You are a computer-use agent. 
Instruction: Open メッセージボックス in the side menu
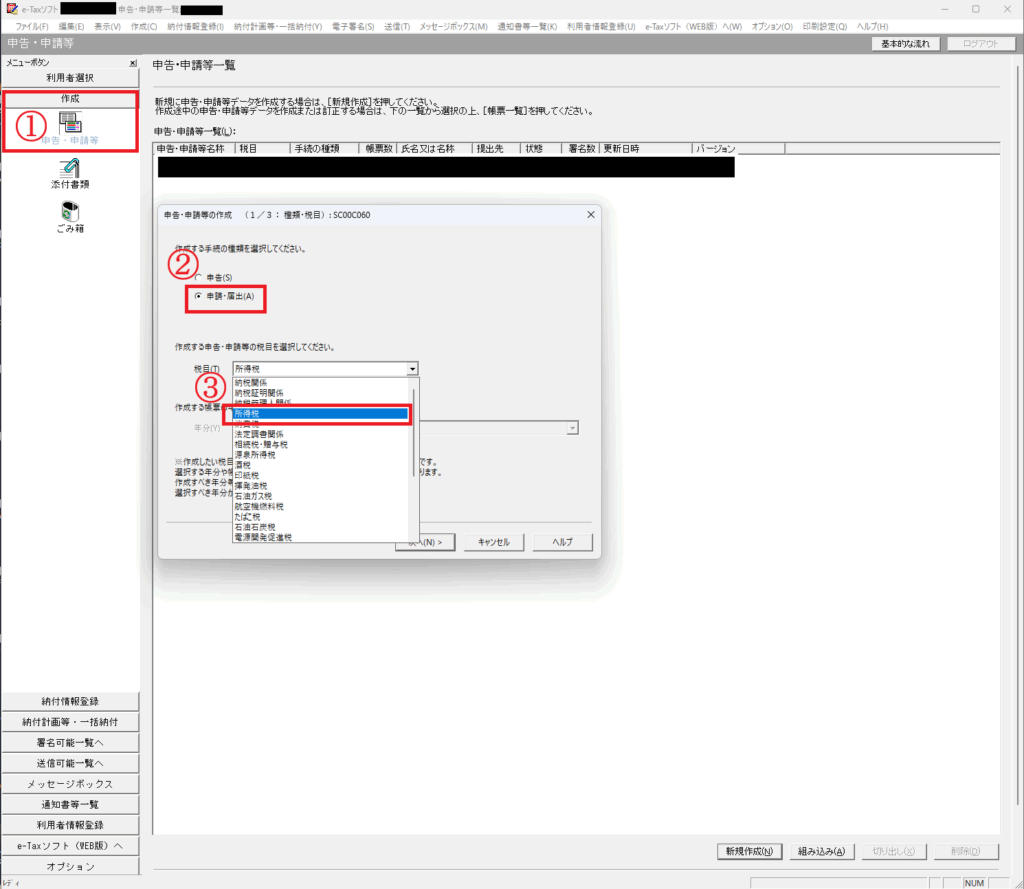click(70, 783)
